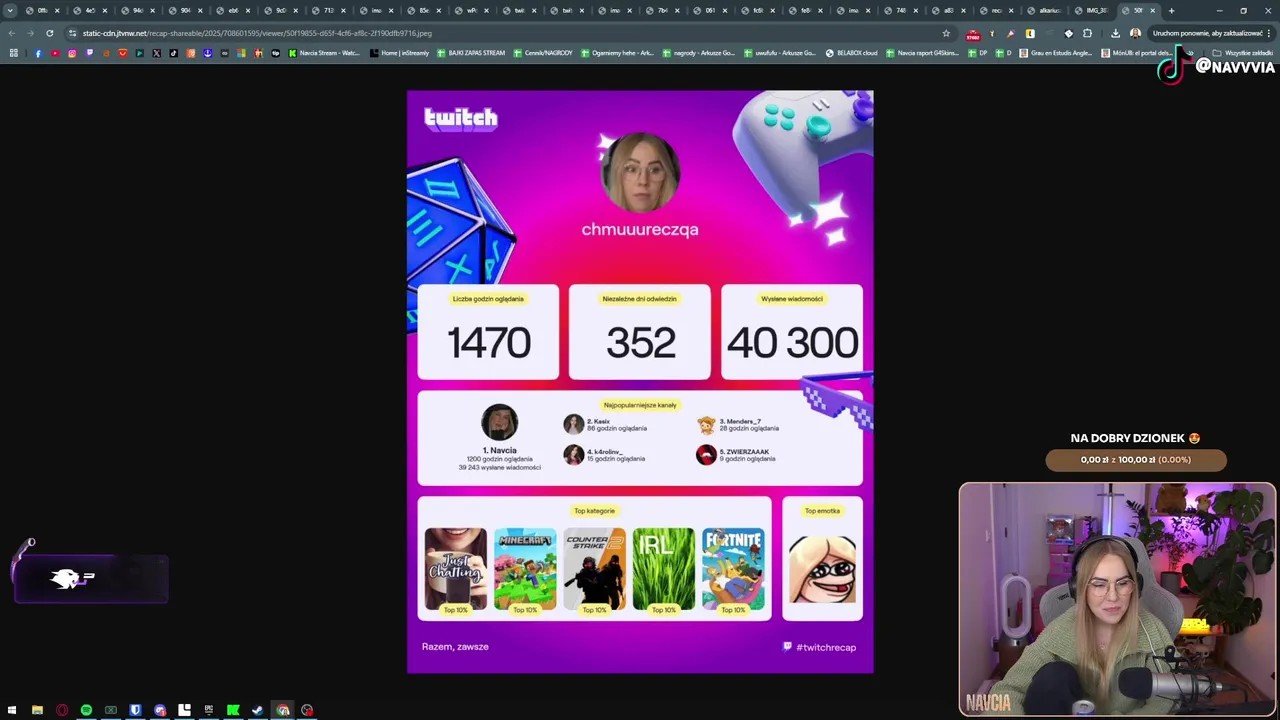Reload the current page

[x=49, y=33]
